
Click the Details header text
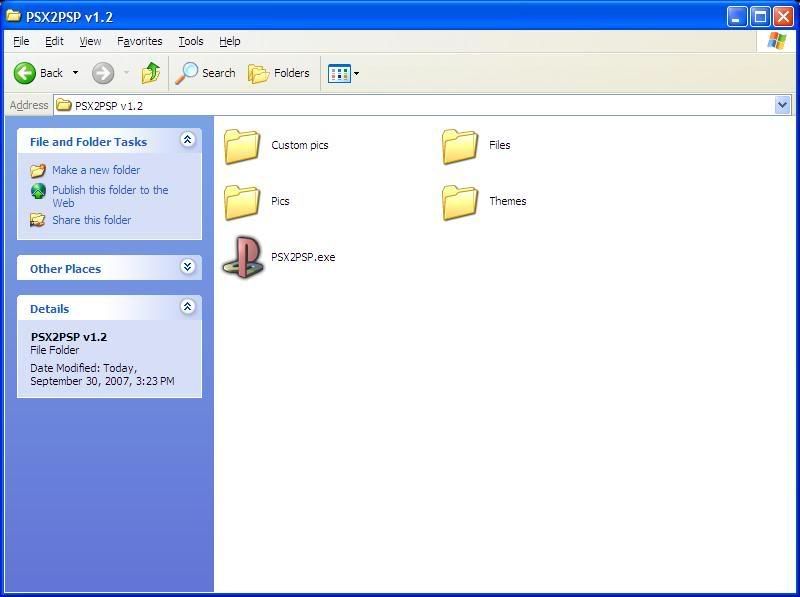(49, 309)
